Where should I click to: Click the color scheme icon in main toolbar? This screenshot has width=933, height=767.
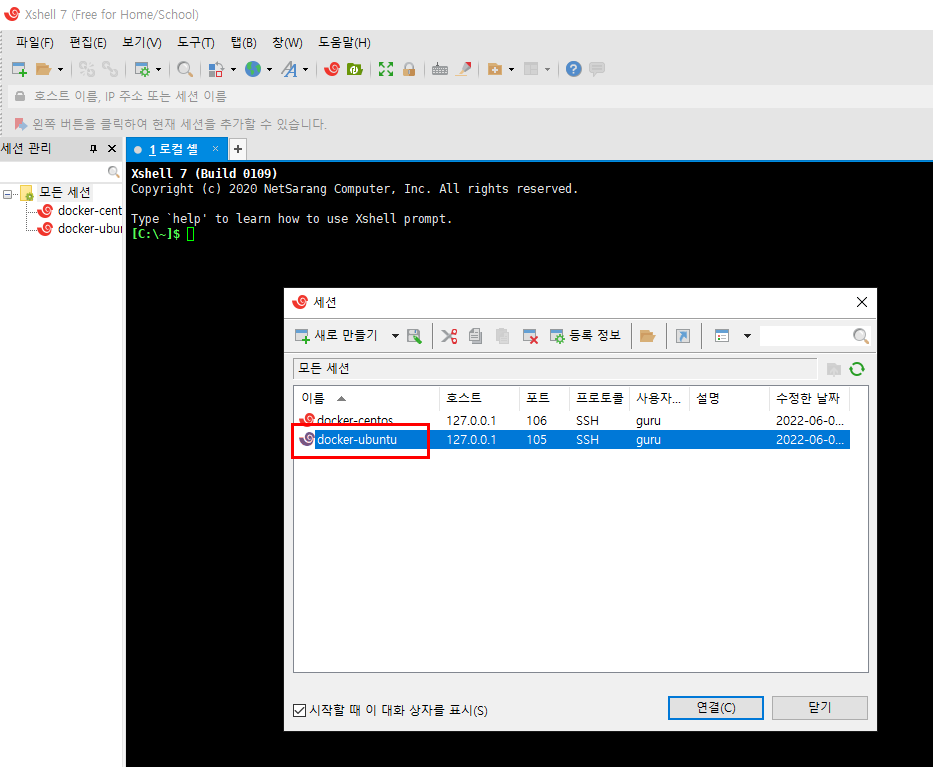pos(217,69)
